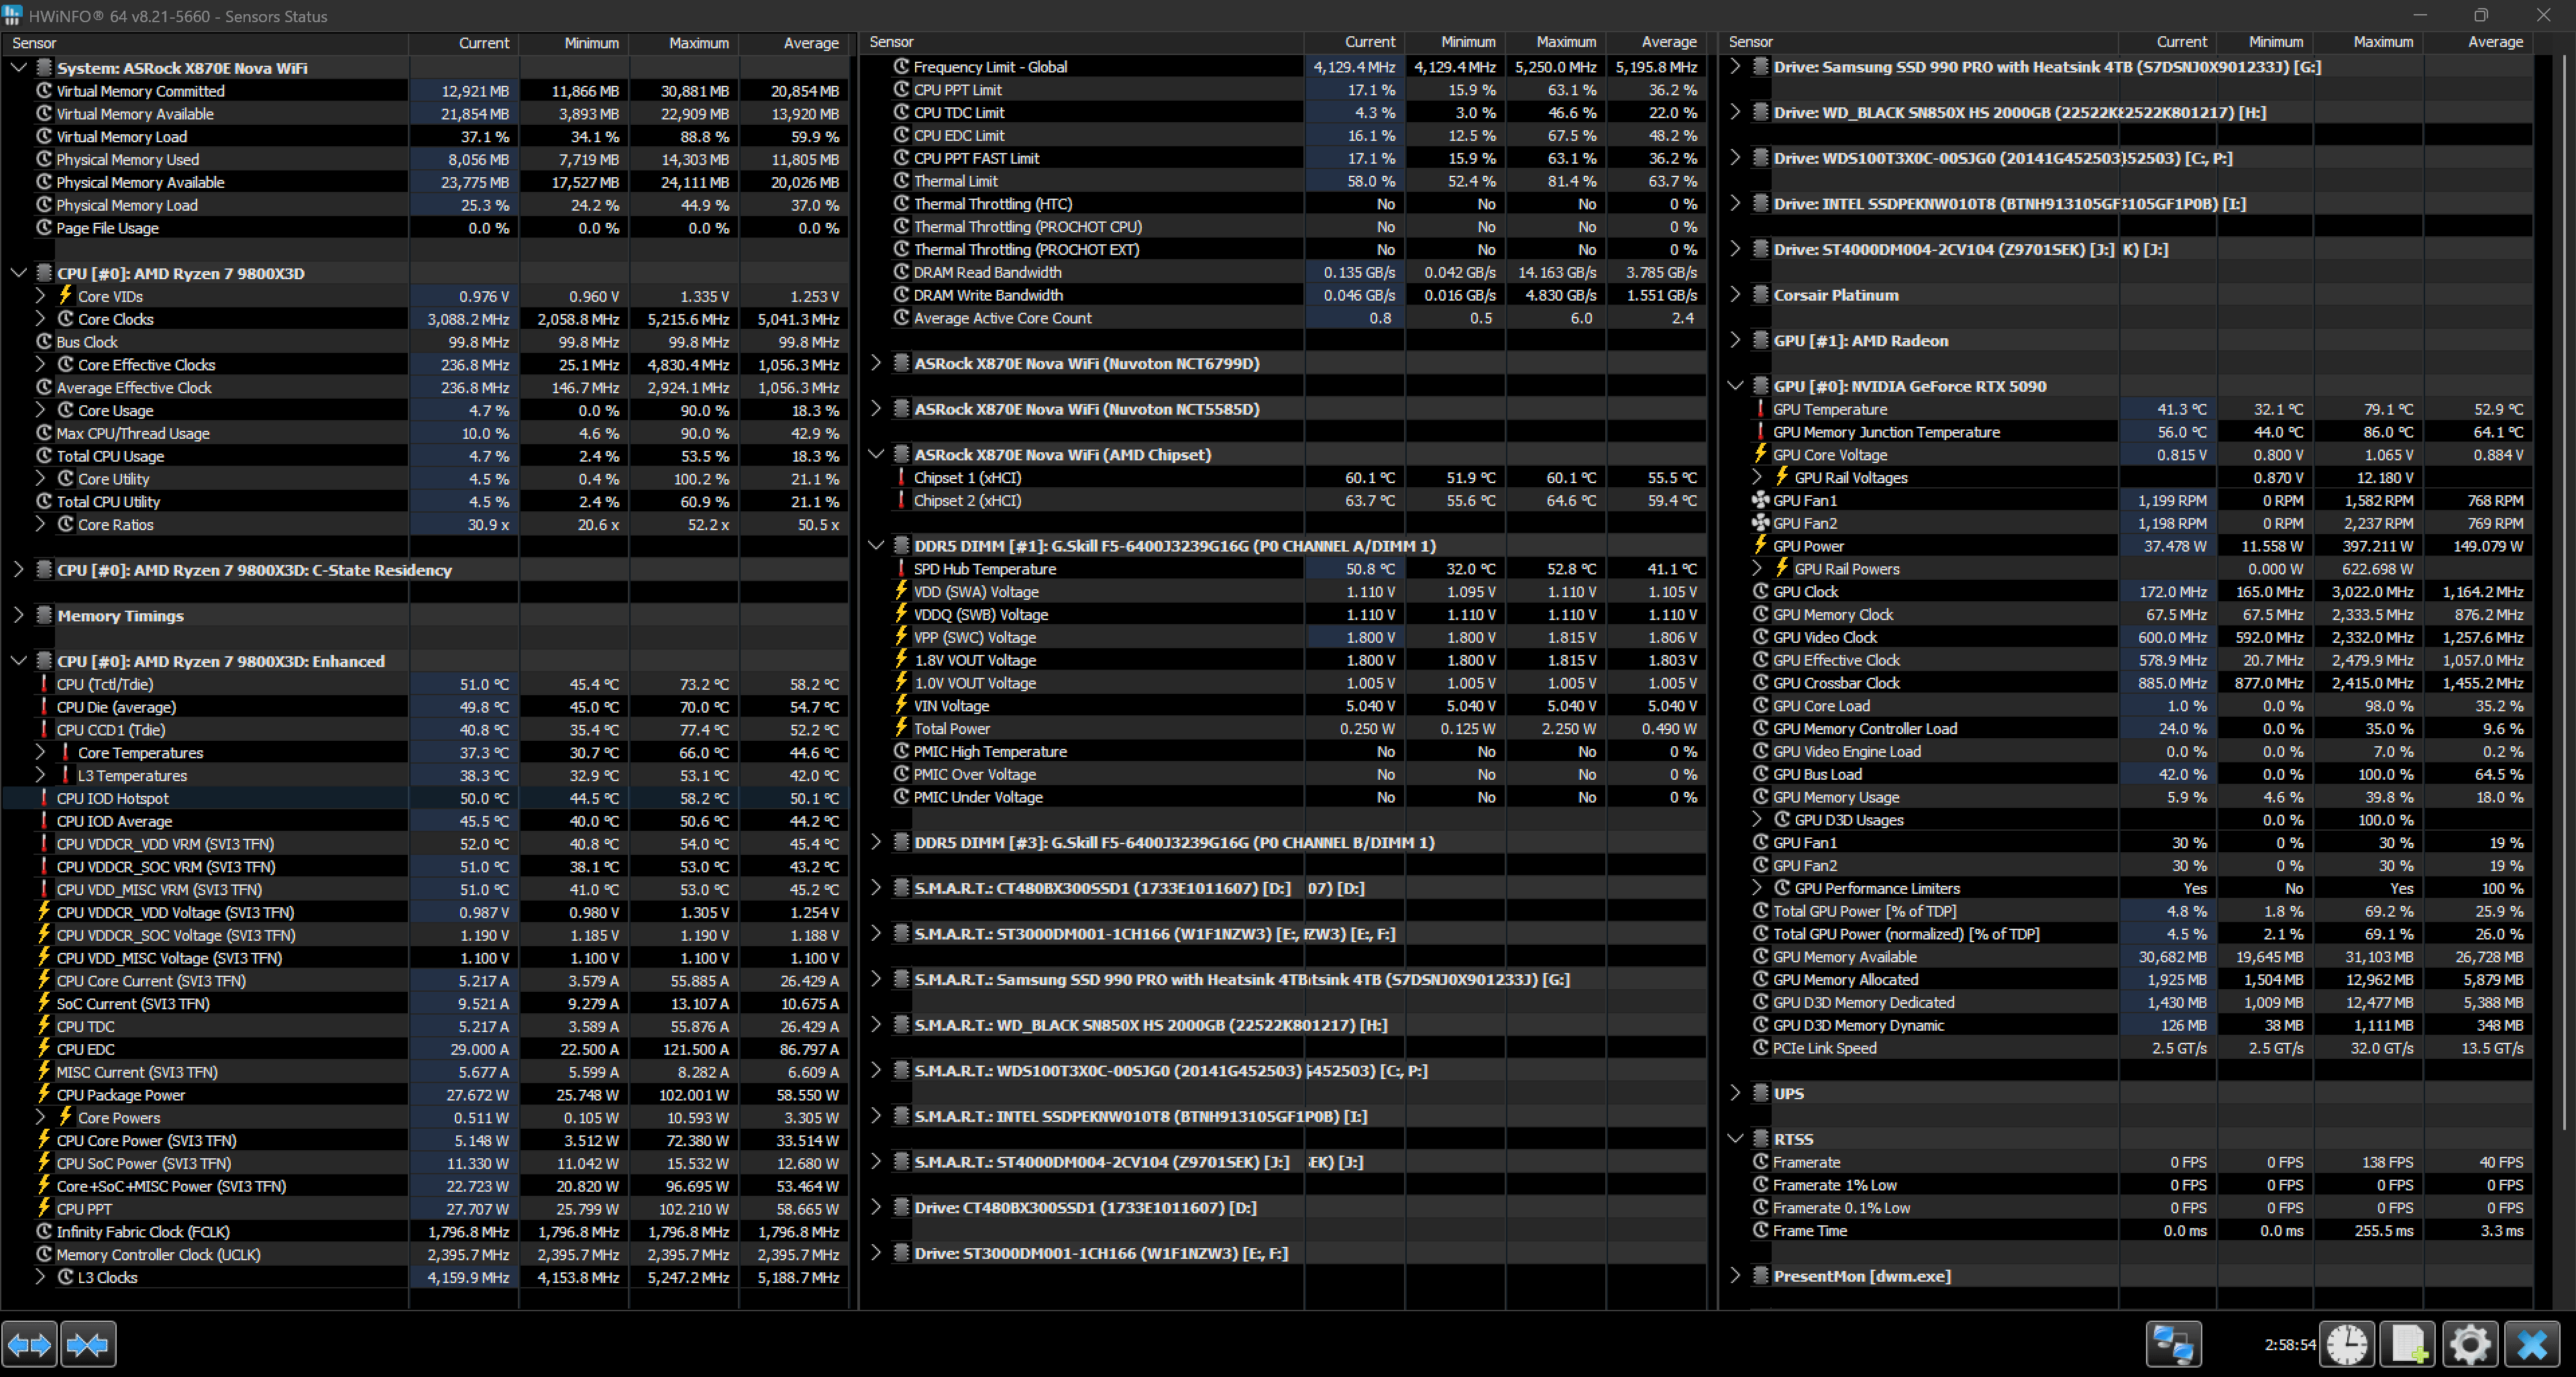This screenshot has width=2576, height=1377.
Task: Open sensor settings gear icon
Action: pyautogui.click(x=2469, y=1344)
